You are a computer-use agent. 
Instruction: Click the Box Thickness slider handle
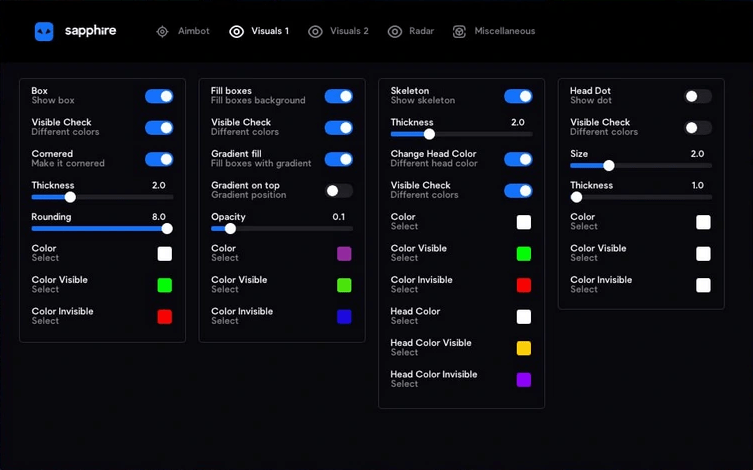tap(70, 197)
